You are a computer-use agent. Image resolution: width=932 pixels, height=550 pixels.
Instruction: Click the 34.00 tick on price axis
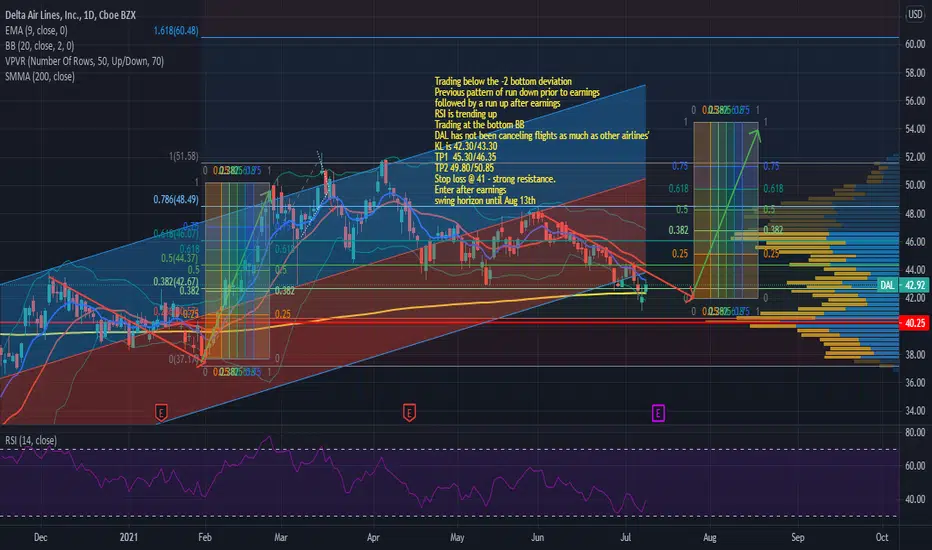[915, 411]
